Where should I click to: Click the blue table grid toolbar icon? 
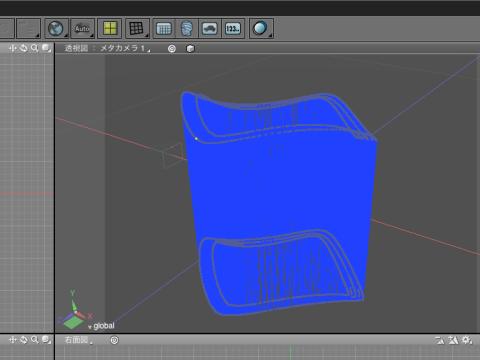point(164,29)
